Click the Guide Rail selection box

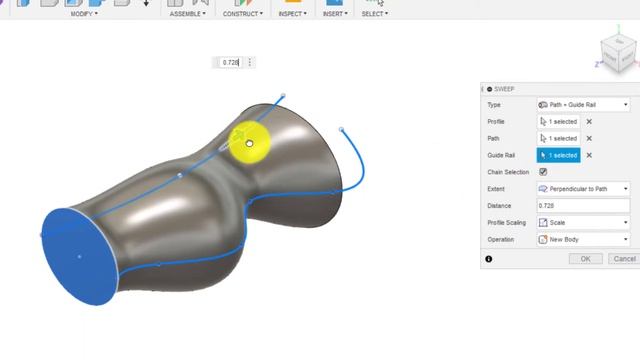(x=558, y=155)
